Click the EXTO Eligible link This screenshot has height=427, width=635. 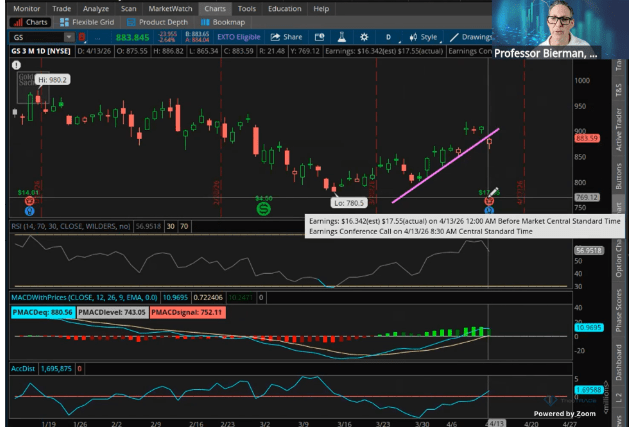pyautogui.click(x=239, y=37)
